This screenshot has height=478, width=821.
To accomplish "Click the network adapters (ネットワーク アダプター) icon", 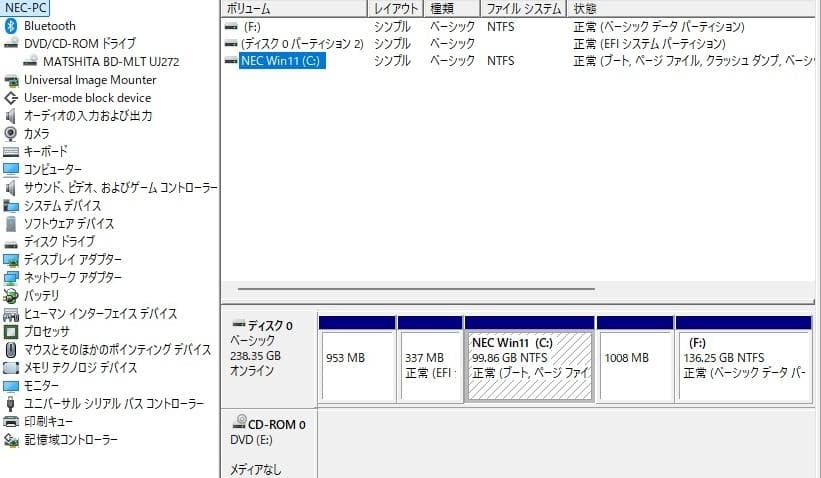I will (11, 277).
